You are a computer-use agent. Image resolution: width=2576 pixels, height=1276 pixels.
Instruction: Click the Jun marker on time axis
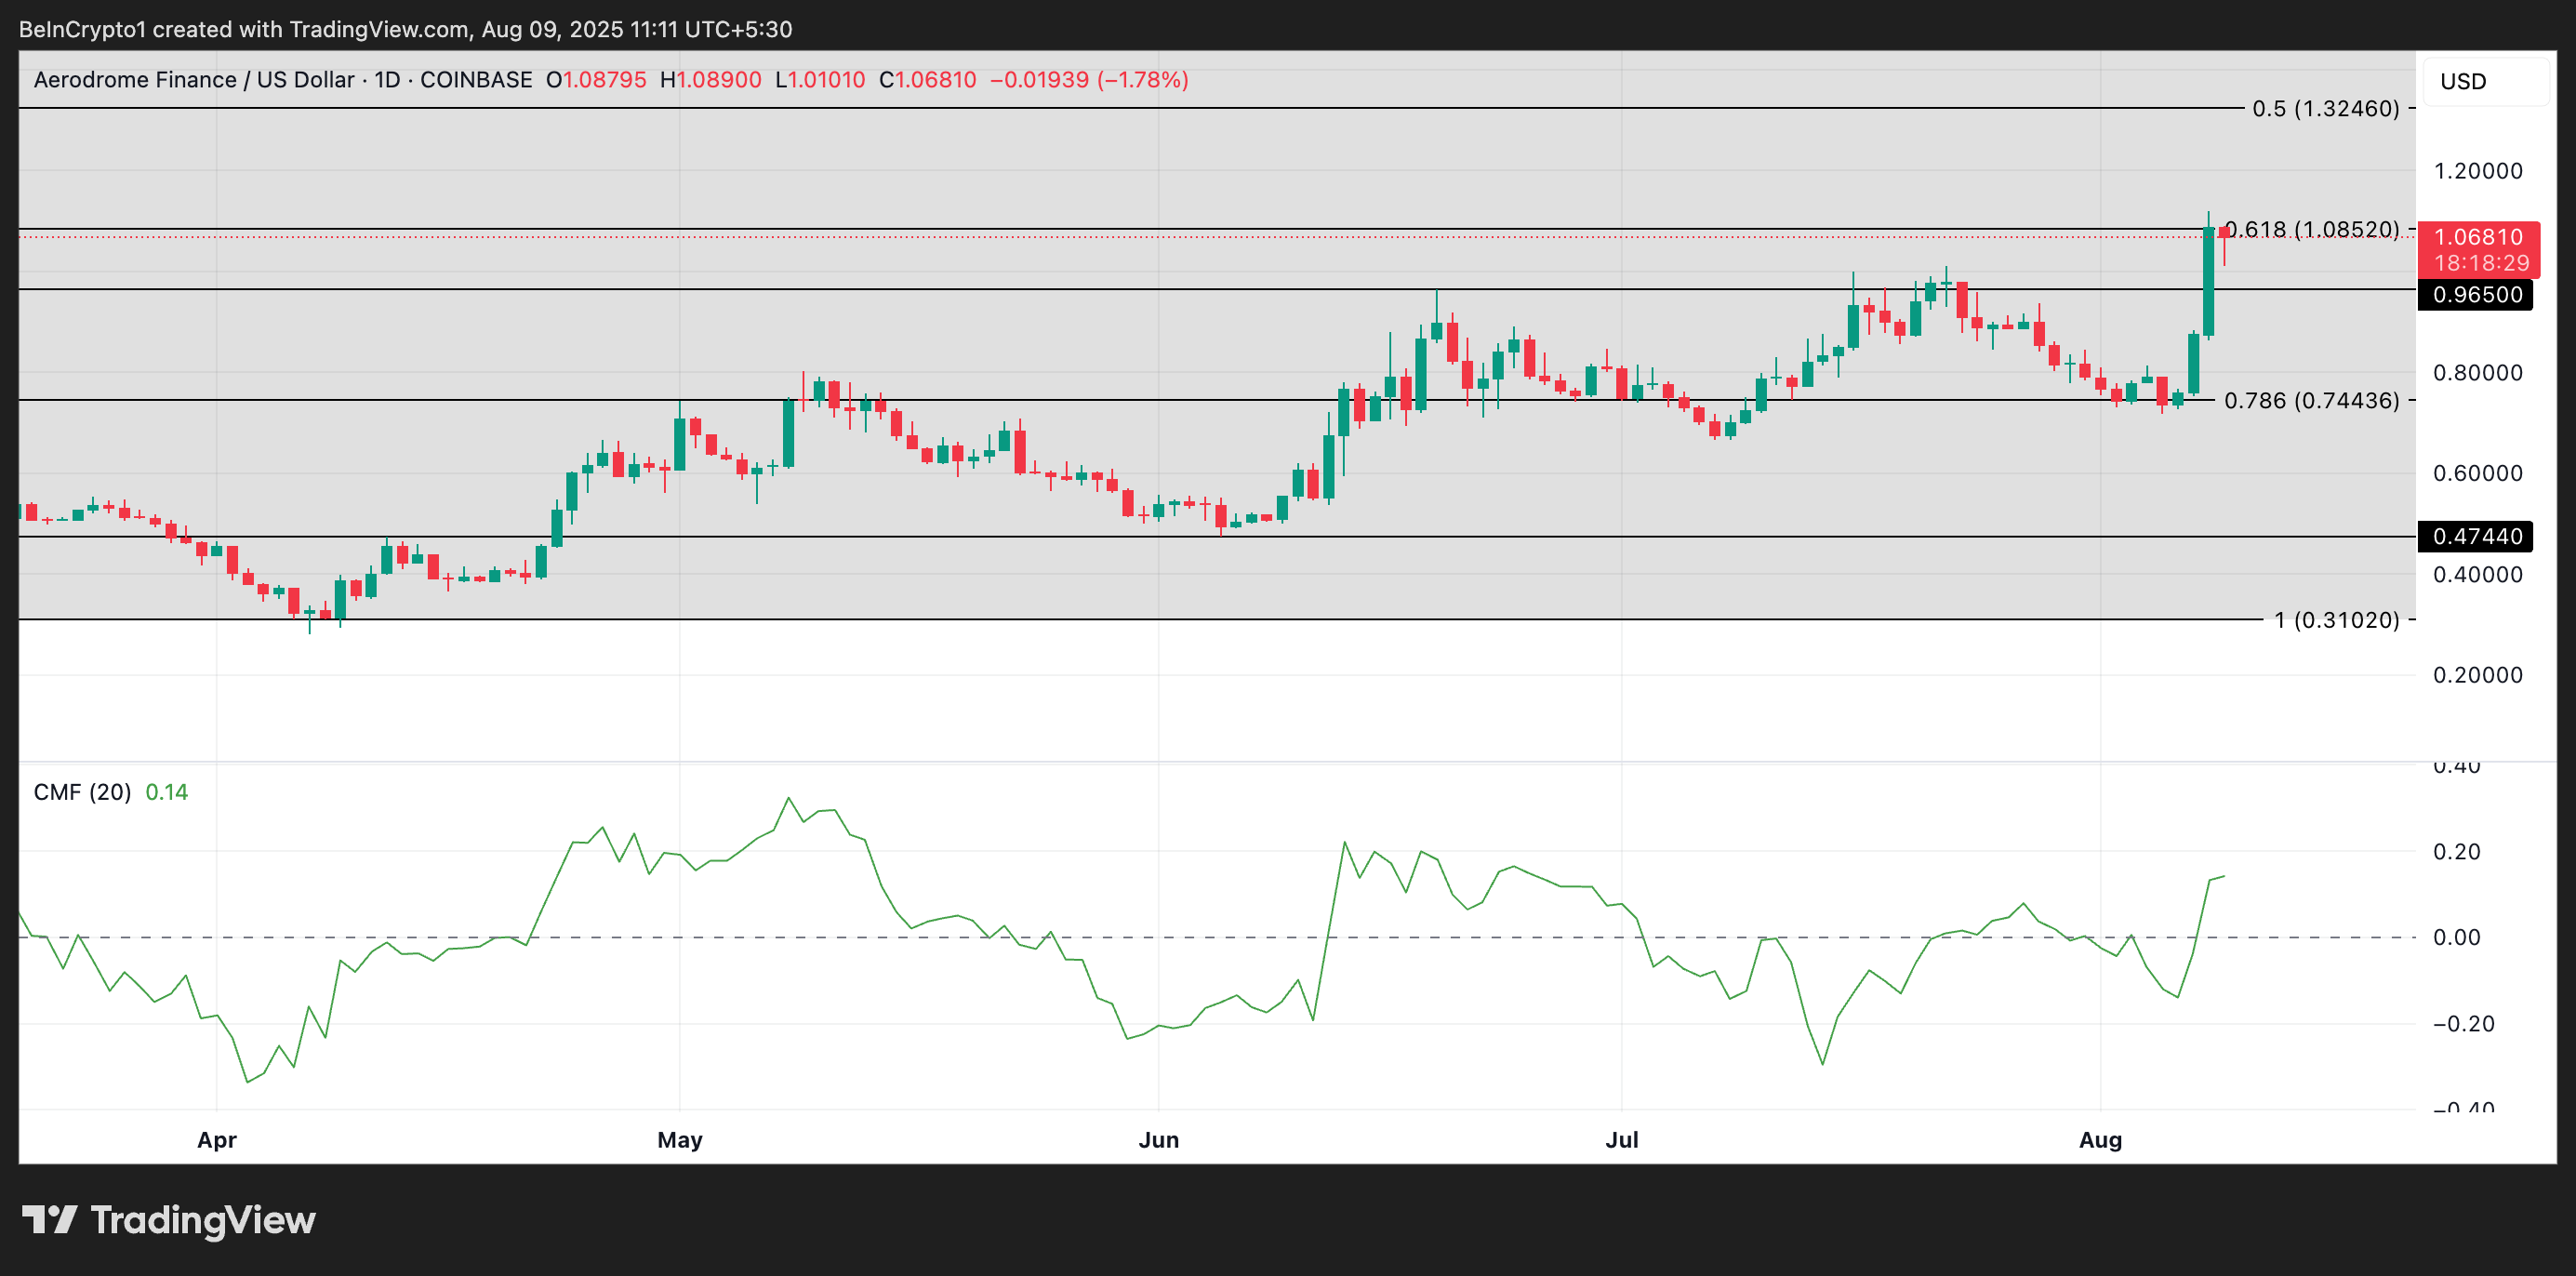(1158, 1140)
